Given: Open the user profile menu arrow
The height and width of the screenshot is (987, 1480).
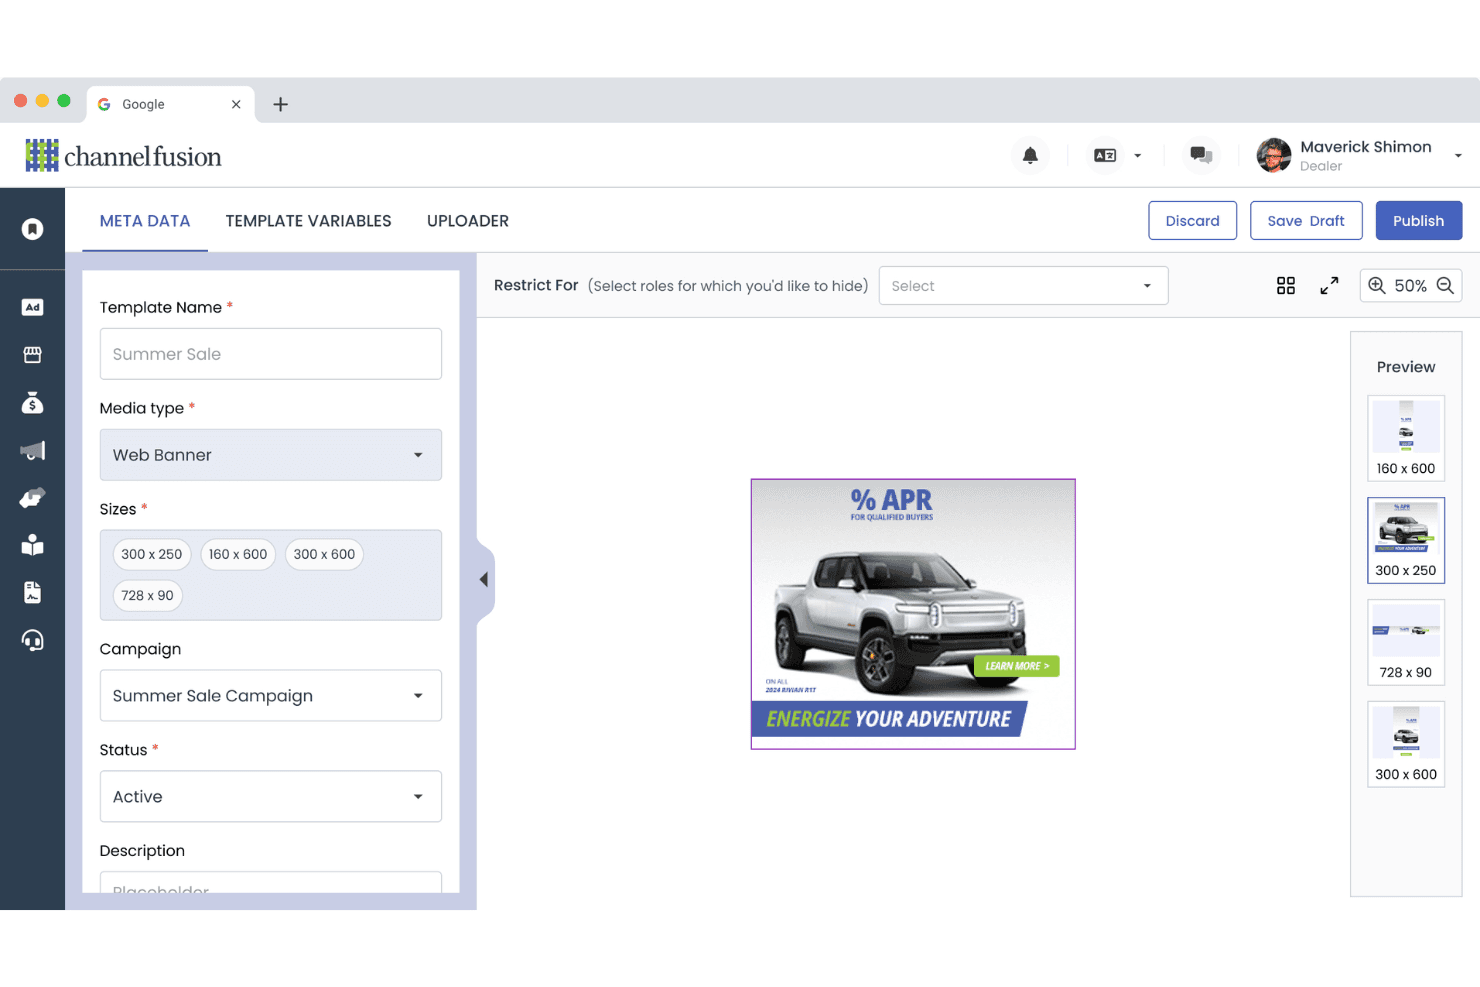Looking at the screenshot, I should (1458, 156).
